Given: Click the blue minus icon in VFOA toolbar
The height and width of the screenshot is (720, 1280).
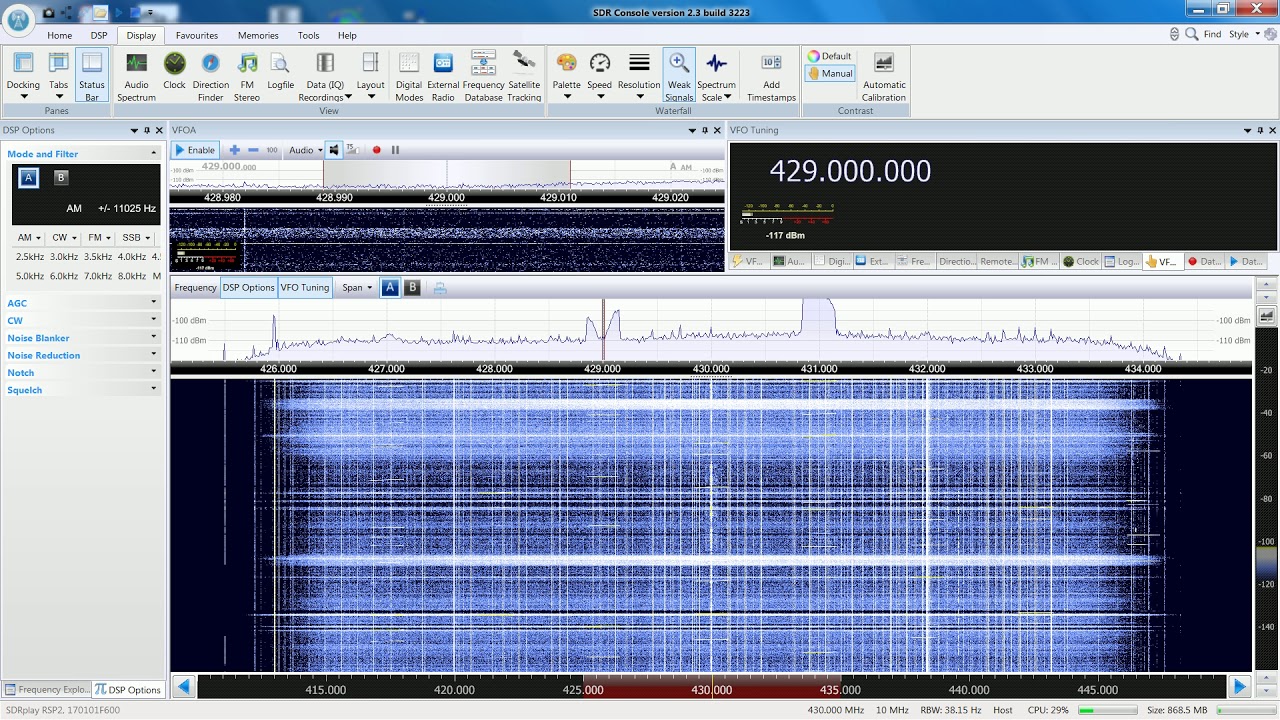Looking at the screenshot, I should tap(253, 150).
